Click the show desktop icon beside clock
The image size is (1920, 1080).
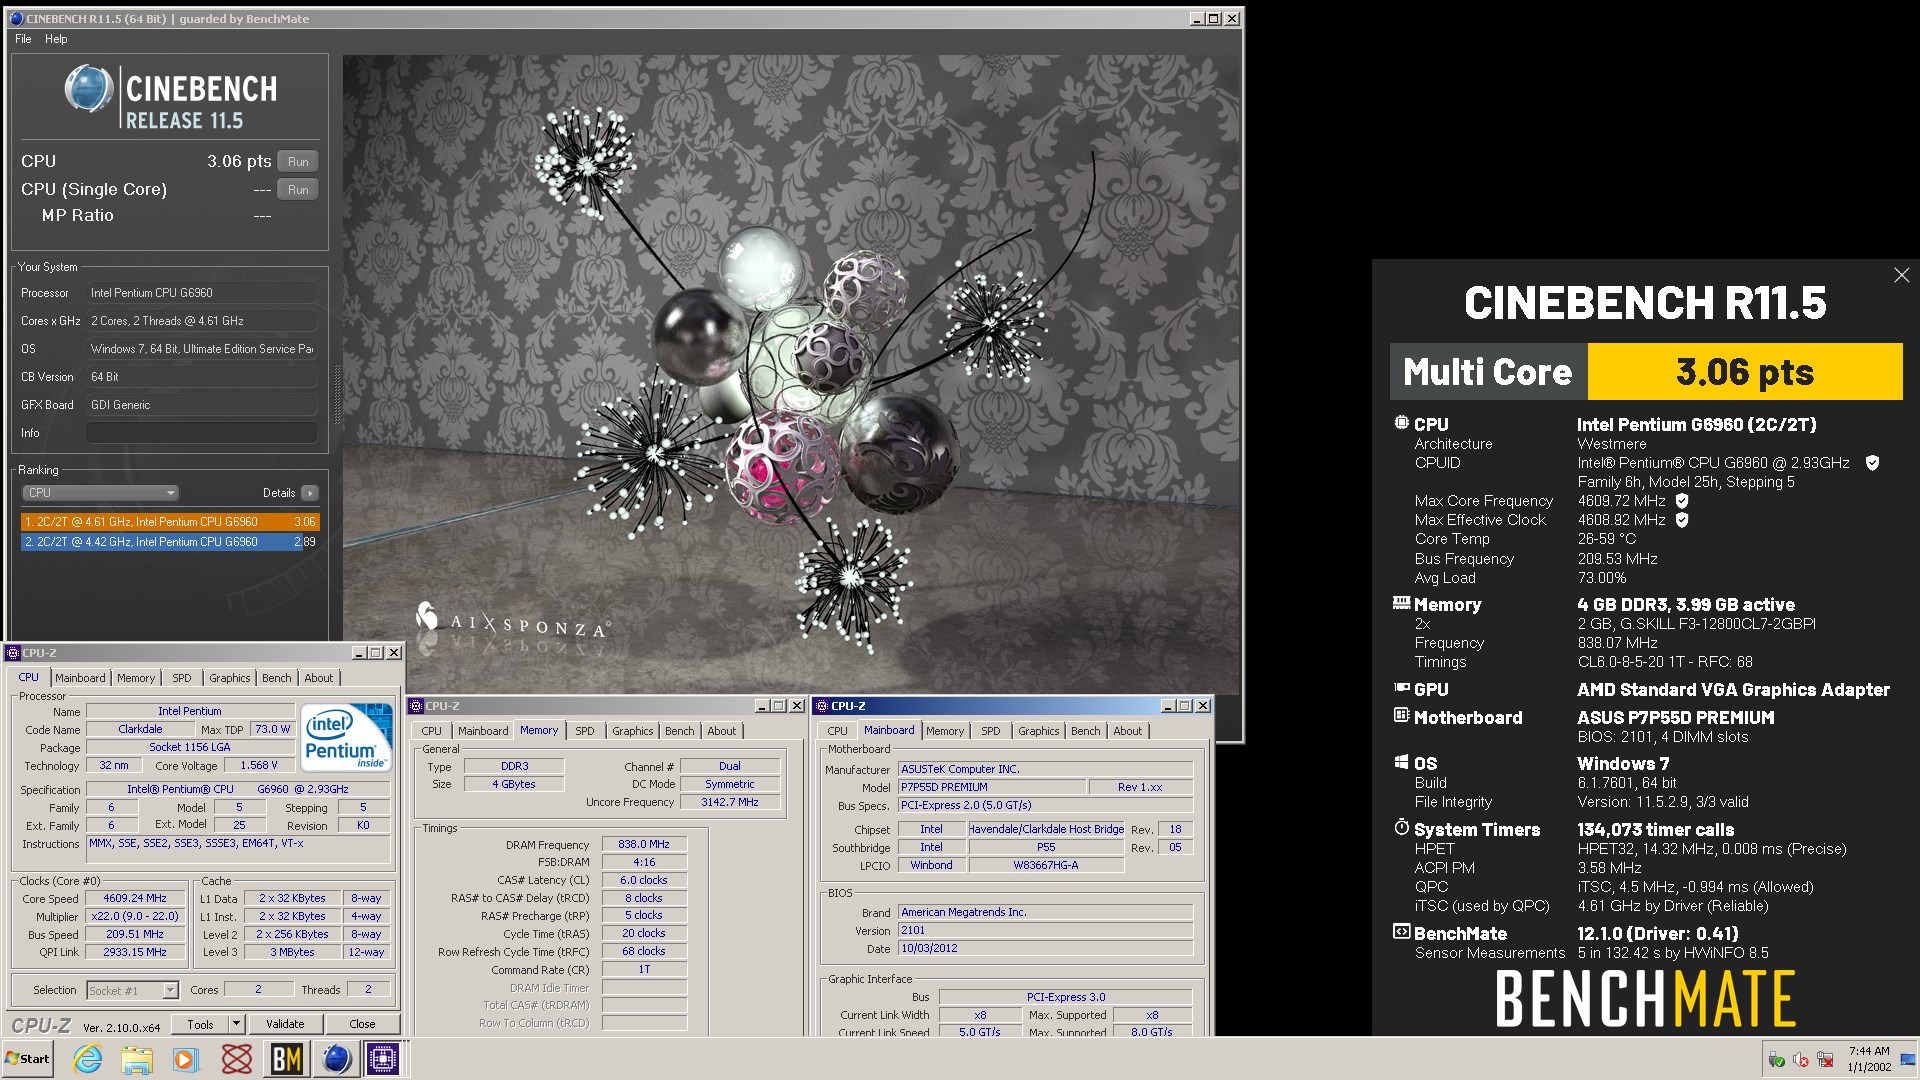click(1908, 1059)
